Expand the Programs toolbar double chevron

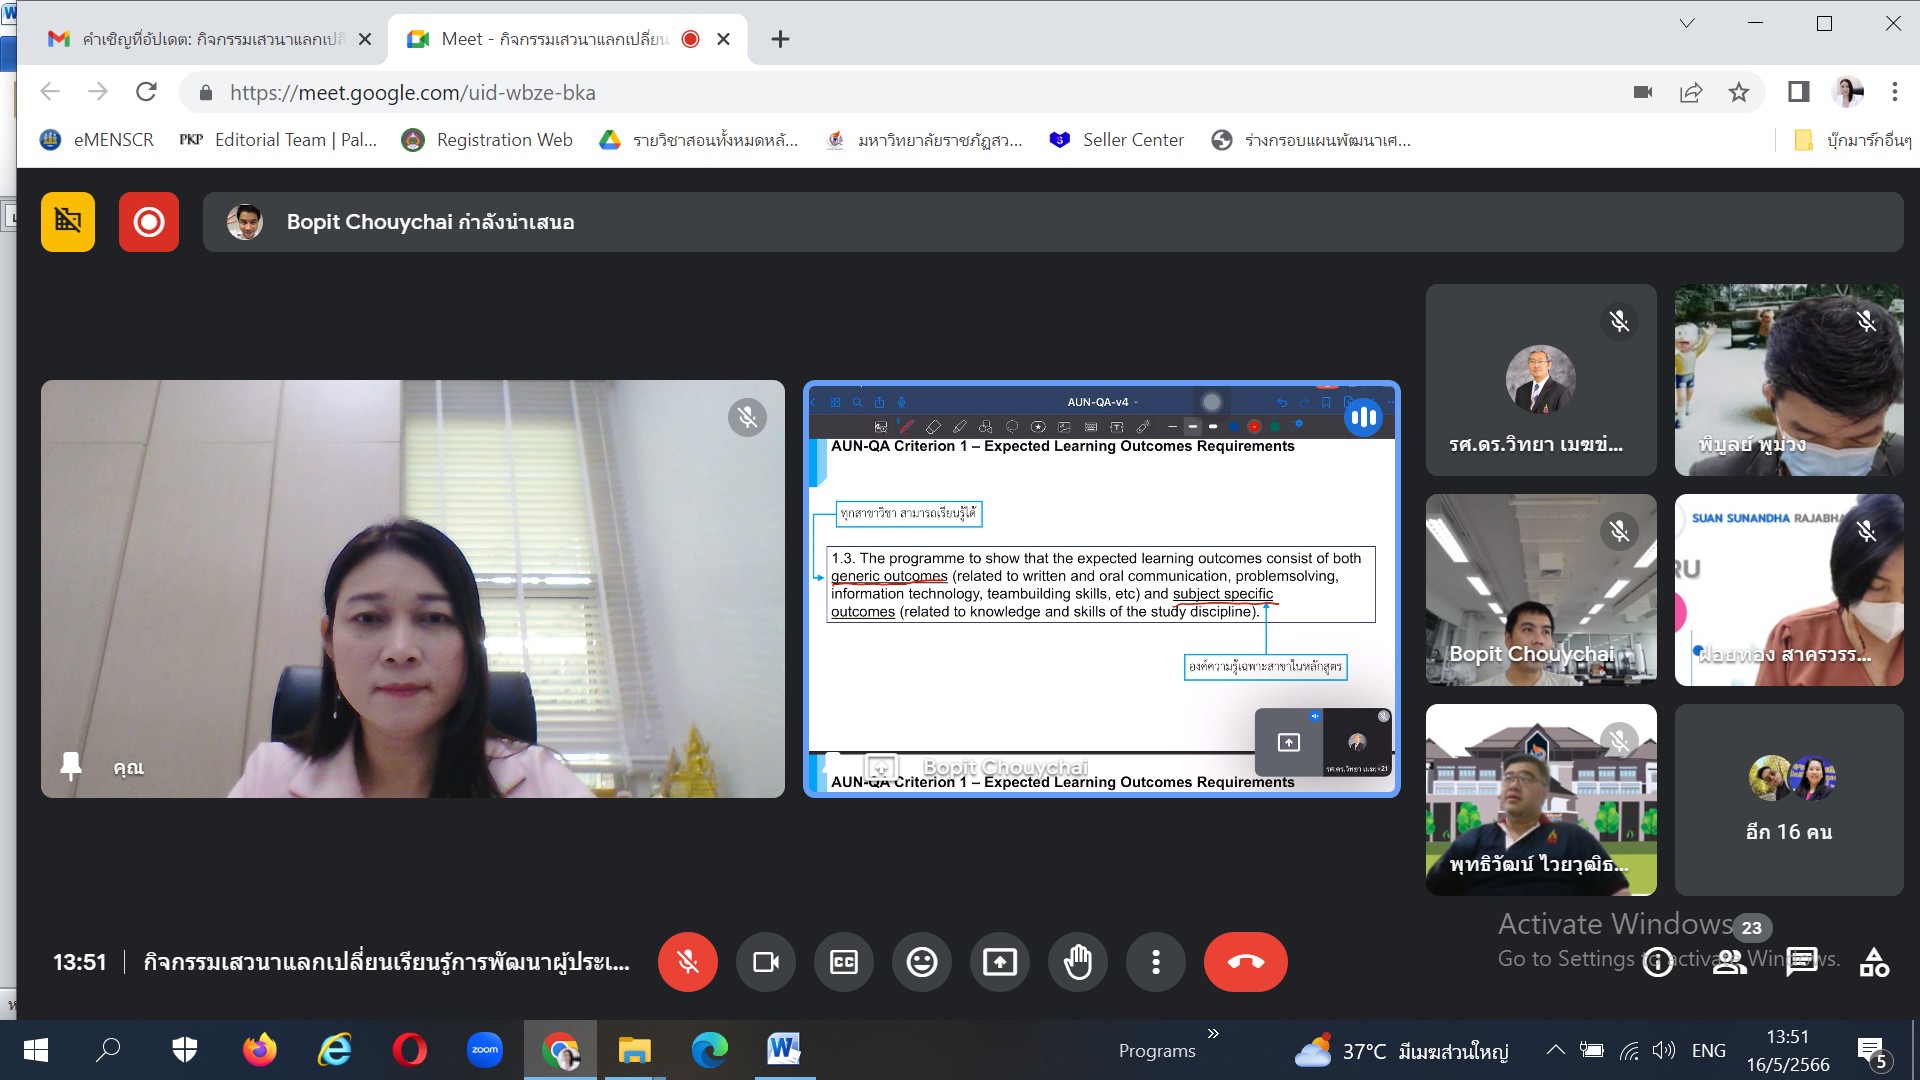click(x=1213, y=1034)
